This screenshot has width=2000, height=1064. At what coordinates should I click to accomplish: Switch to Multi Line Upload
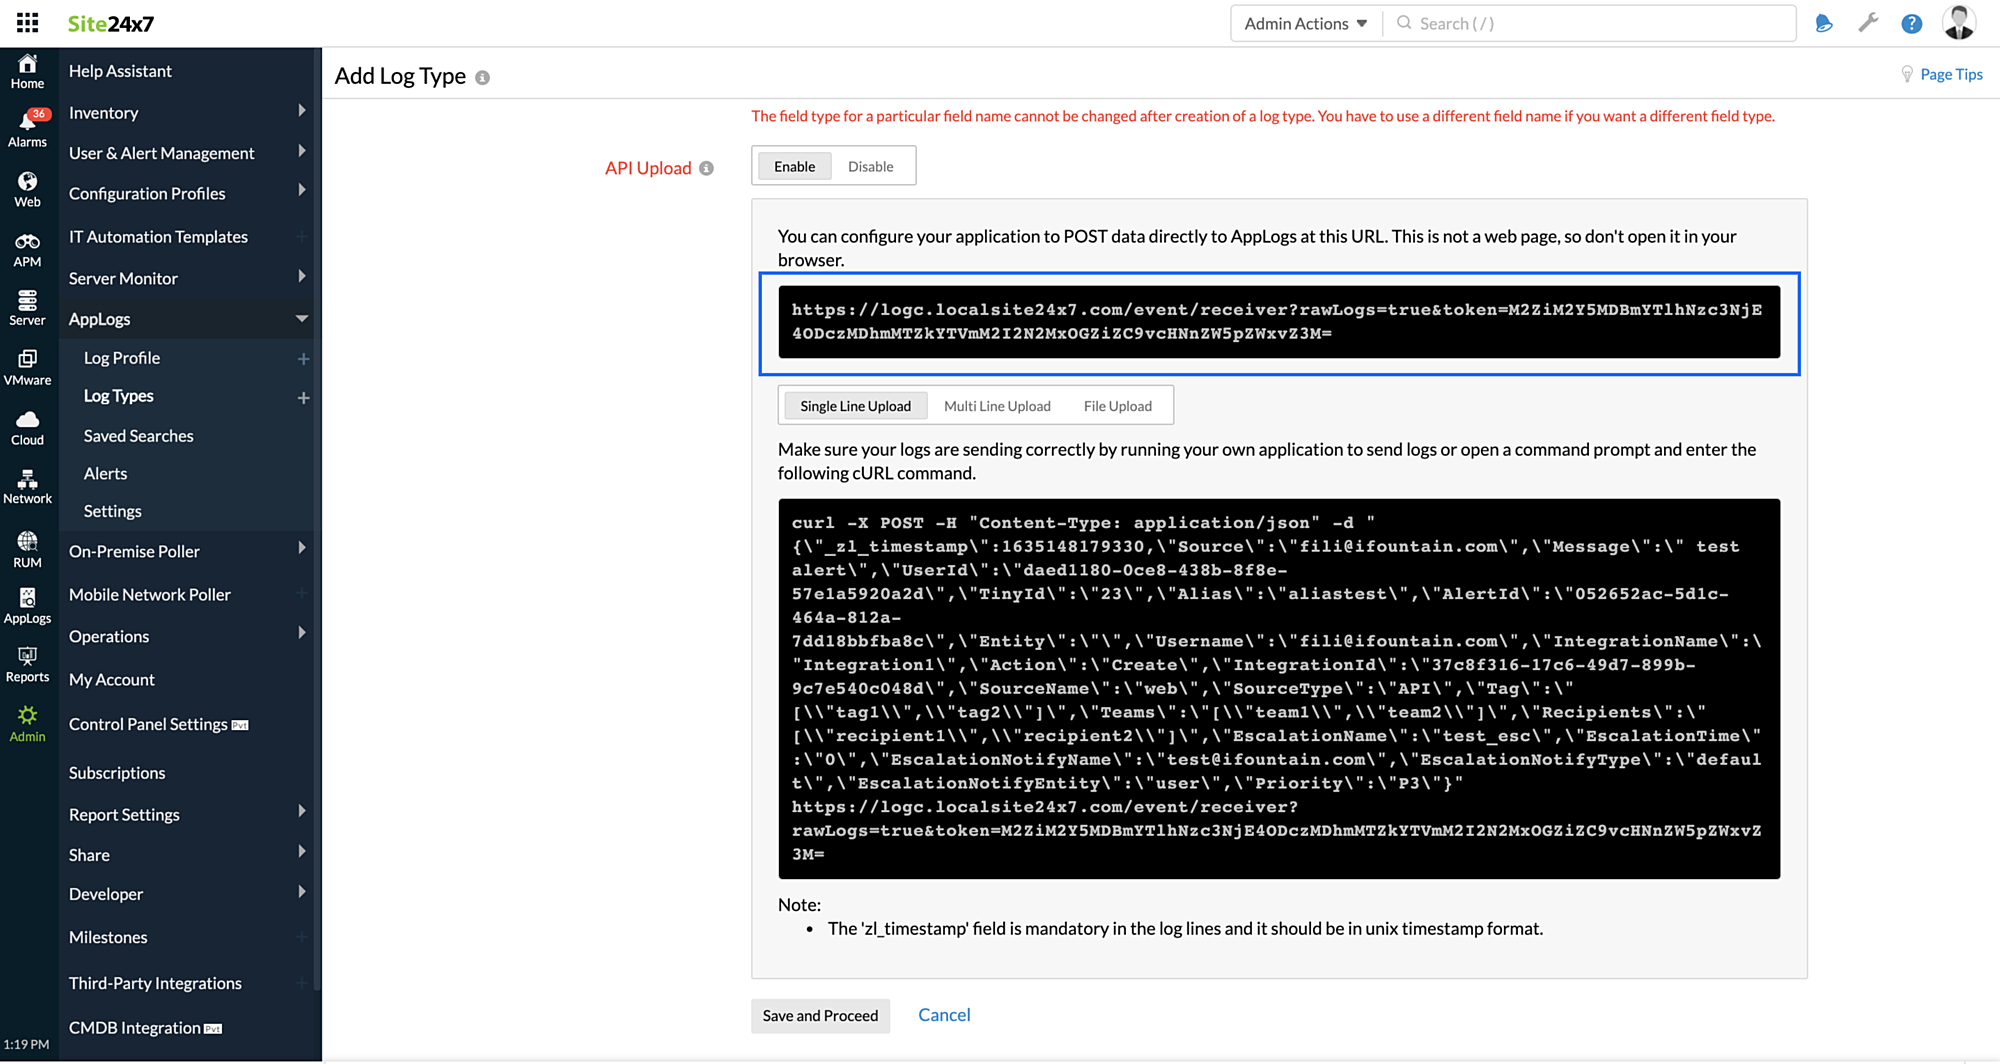[x=997, y=406]
